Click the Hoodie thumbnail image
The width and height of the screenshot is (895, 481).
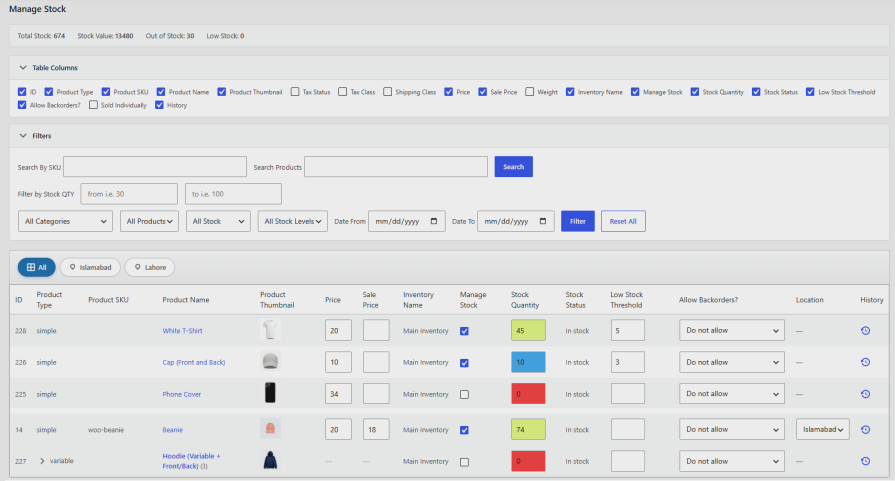point(270,460)
